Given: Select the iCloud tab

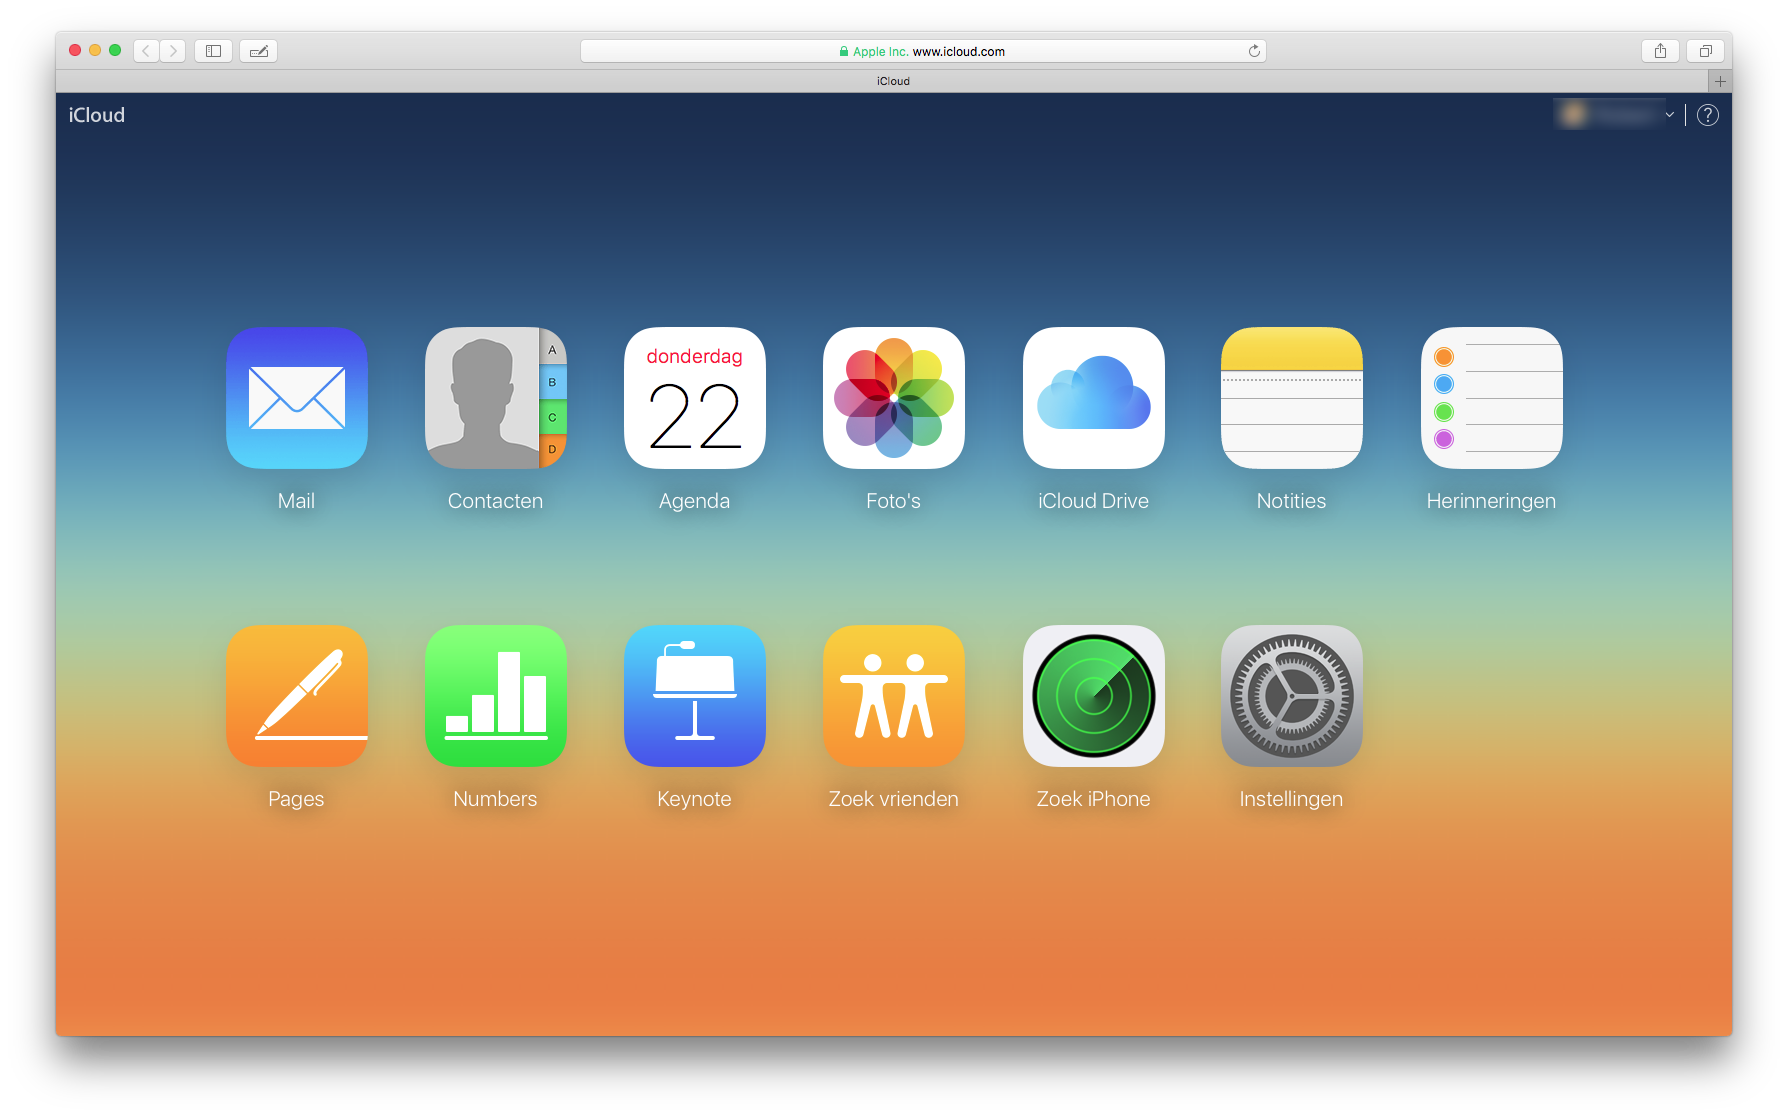Looking at the screenshot, I should click(882, 81).
